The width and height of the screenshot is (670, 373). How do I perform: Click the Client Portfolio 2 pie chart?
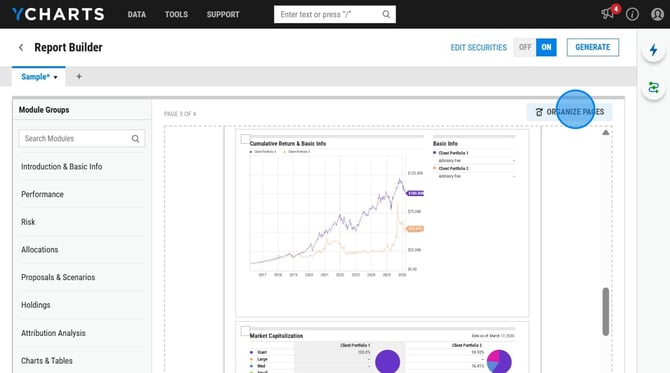pos(499,361)
